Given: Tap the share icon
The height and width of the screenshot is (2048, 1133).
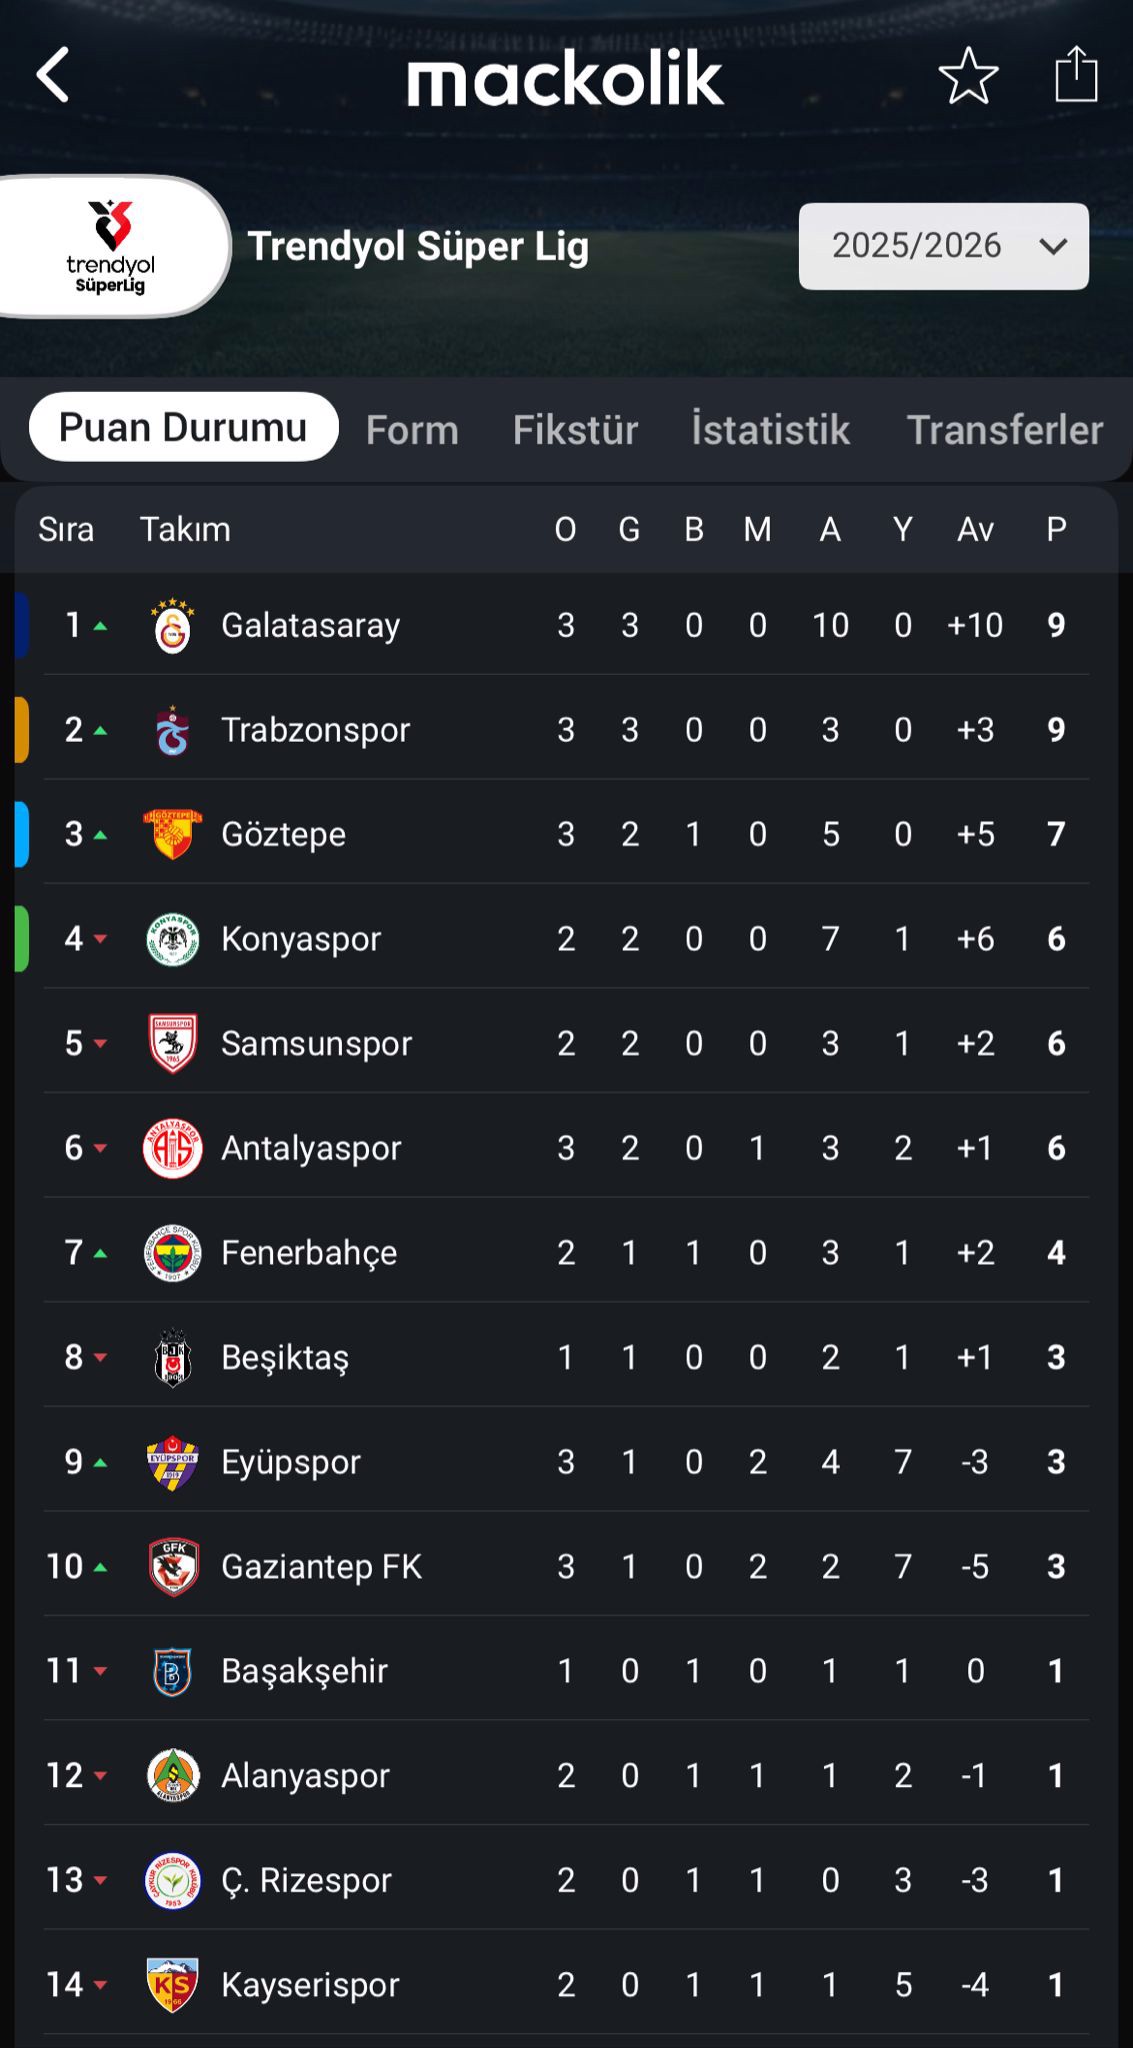Looking at the screenshot, I should [1076, 74].
